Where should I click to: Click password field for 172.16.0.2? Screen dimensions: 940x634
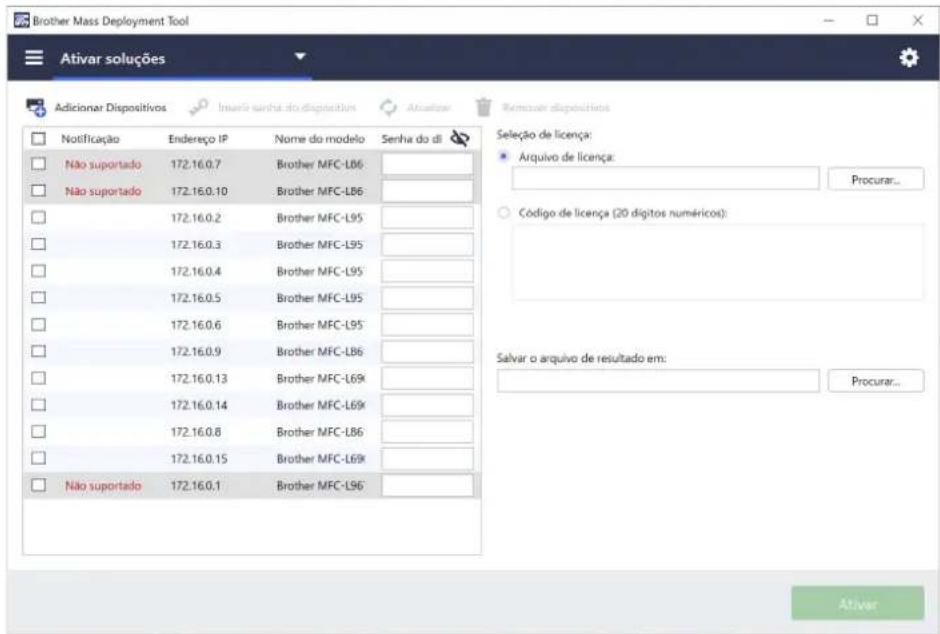(x=427, y=218)
